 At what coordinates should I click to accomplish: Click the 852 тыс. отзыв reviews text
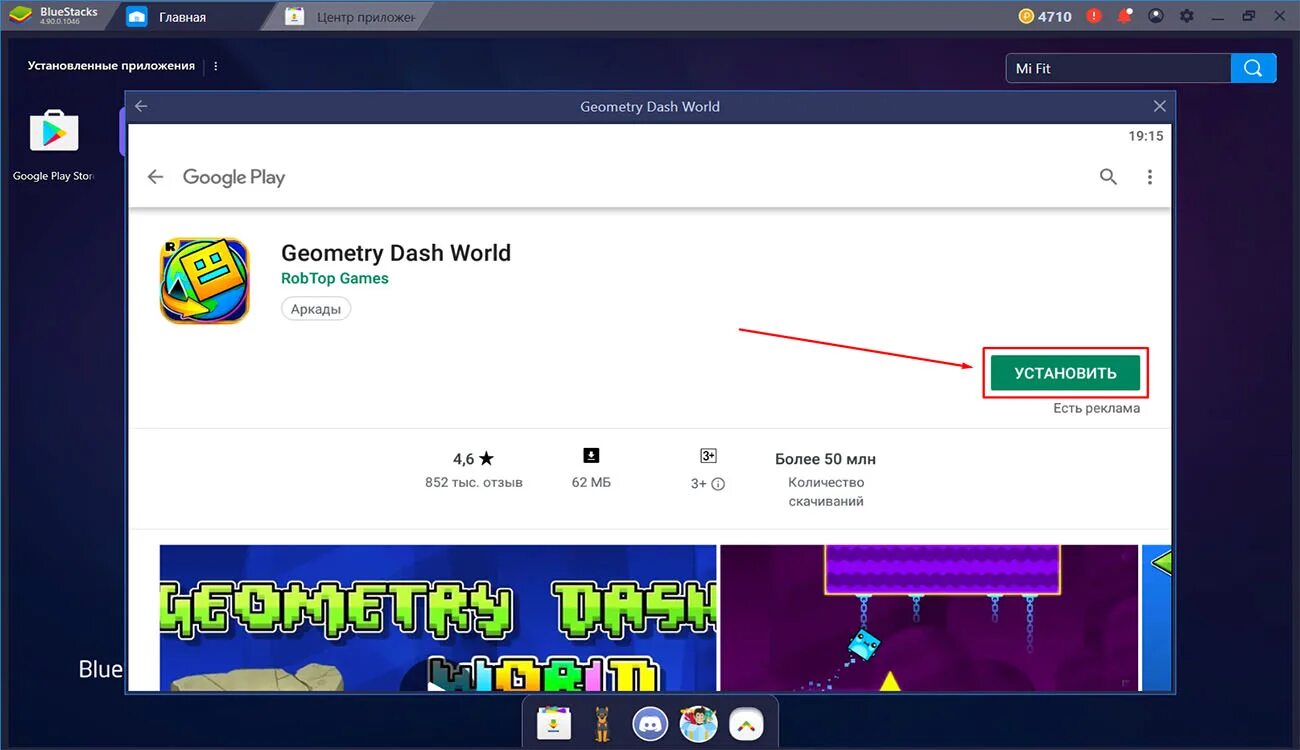pos(474,483)
